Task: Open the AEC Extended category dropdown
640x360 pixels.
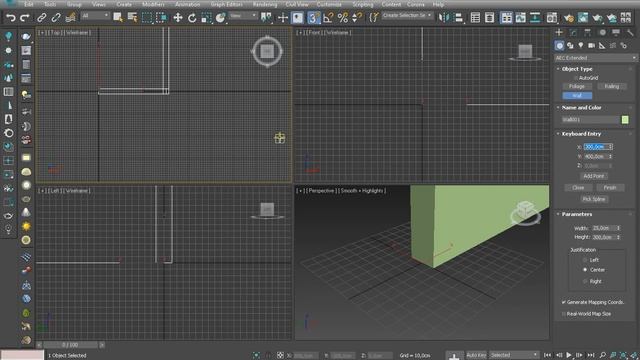Action: 596,58
